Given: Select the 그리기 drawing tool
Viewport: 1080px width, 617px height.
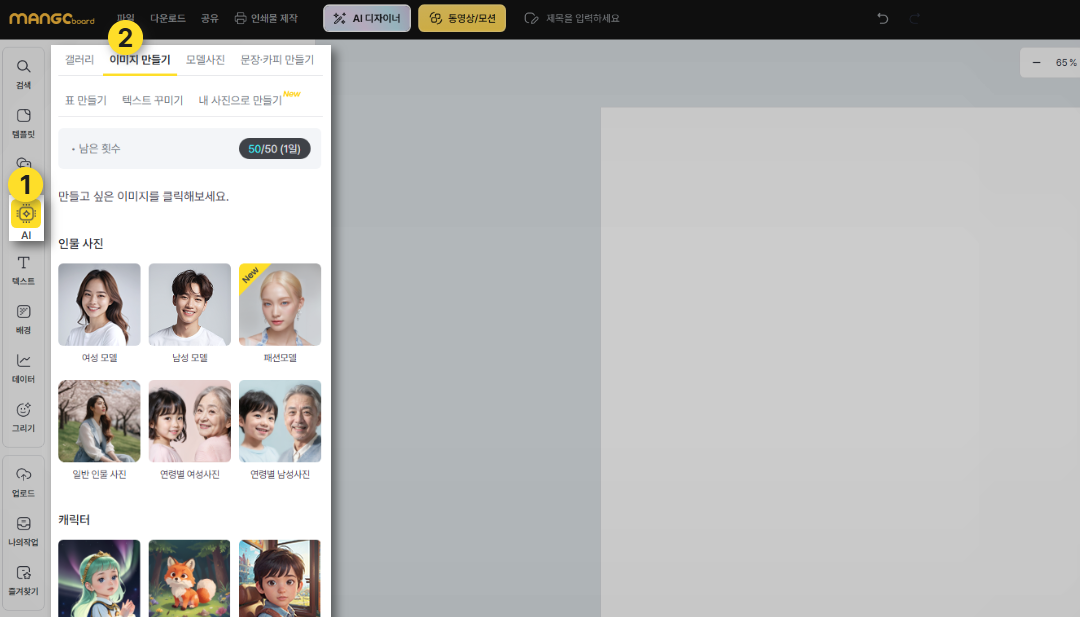Looking at the screenshot, I should click(24, 416).
